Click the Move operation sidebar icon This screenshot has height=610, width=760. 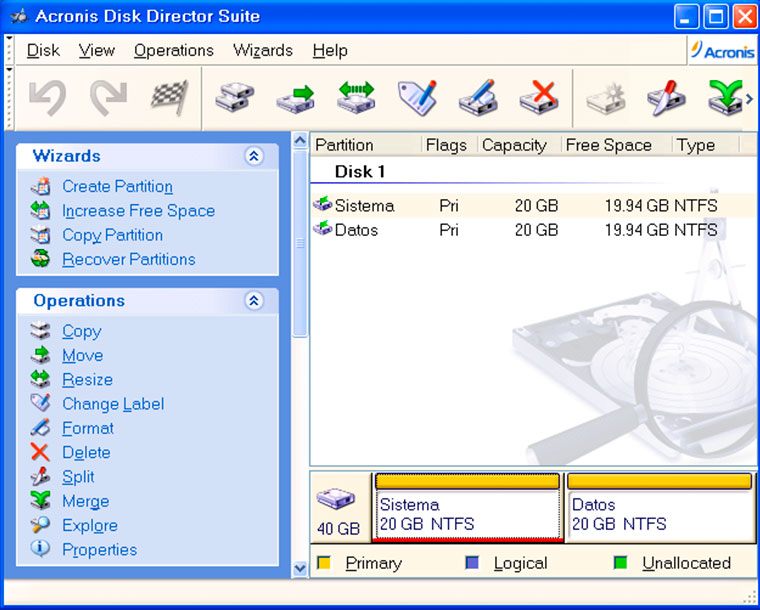coord(40,355)
